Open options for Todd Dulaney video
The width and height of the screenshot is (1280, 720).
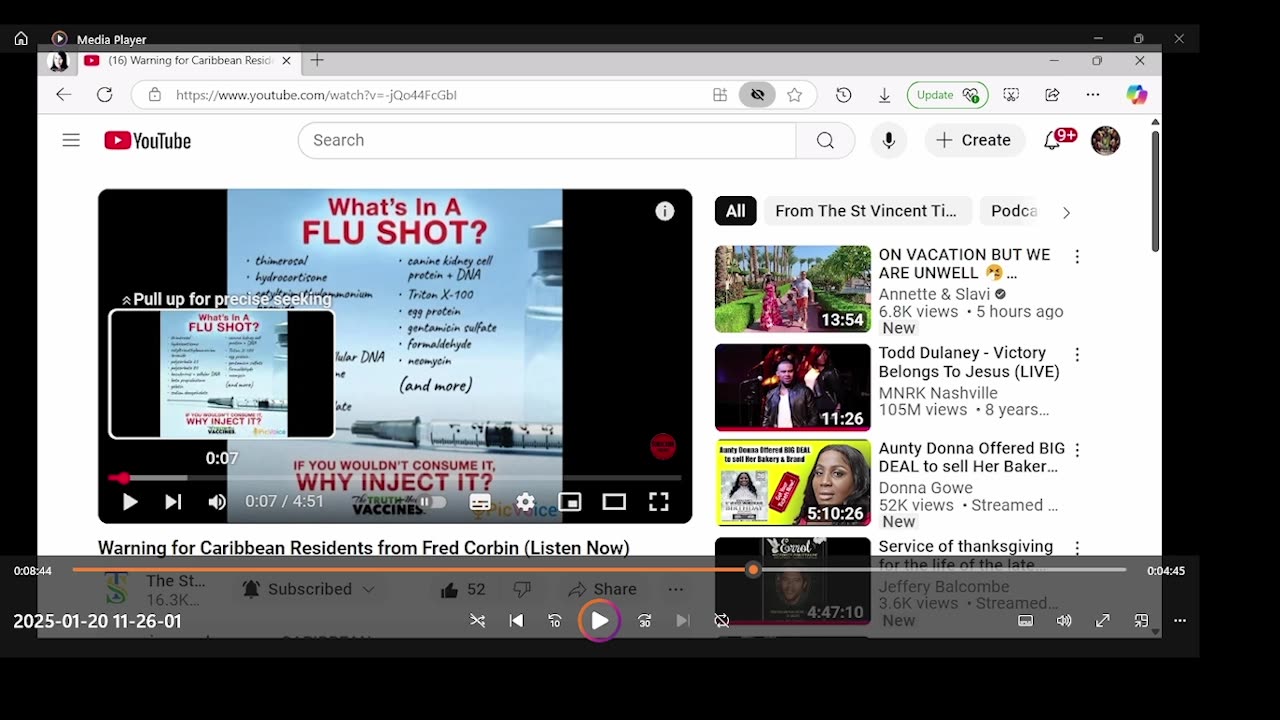pyautogui.click(x=1077, y=355)
